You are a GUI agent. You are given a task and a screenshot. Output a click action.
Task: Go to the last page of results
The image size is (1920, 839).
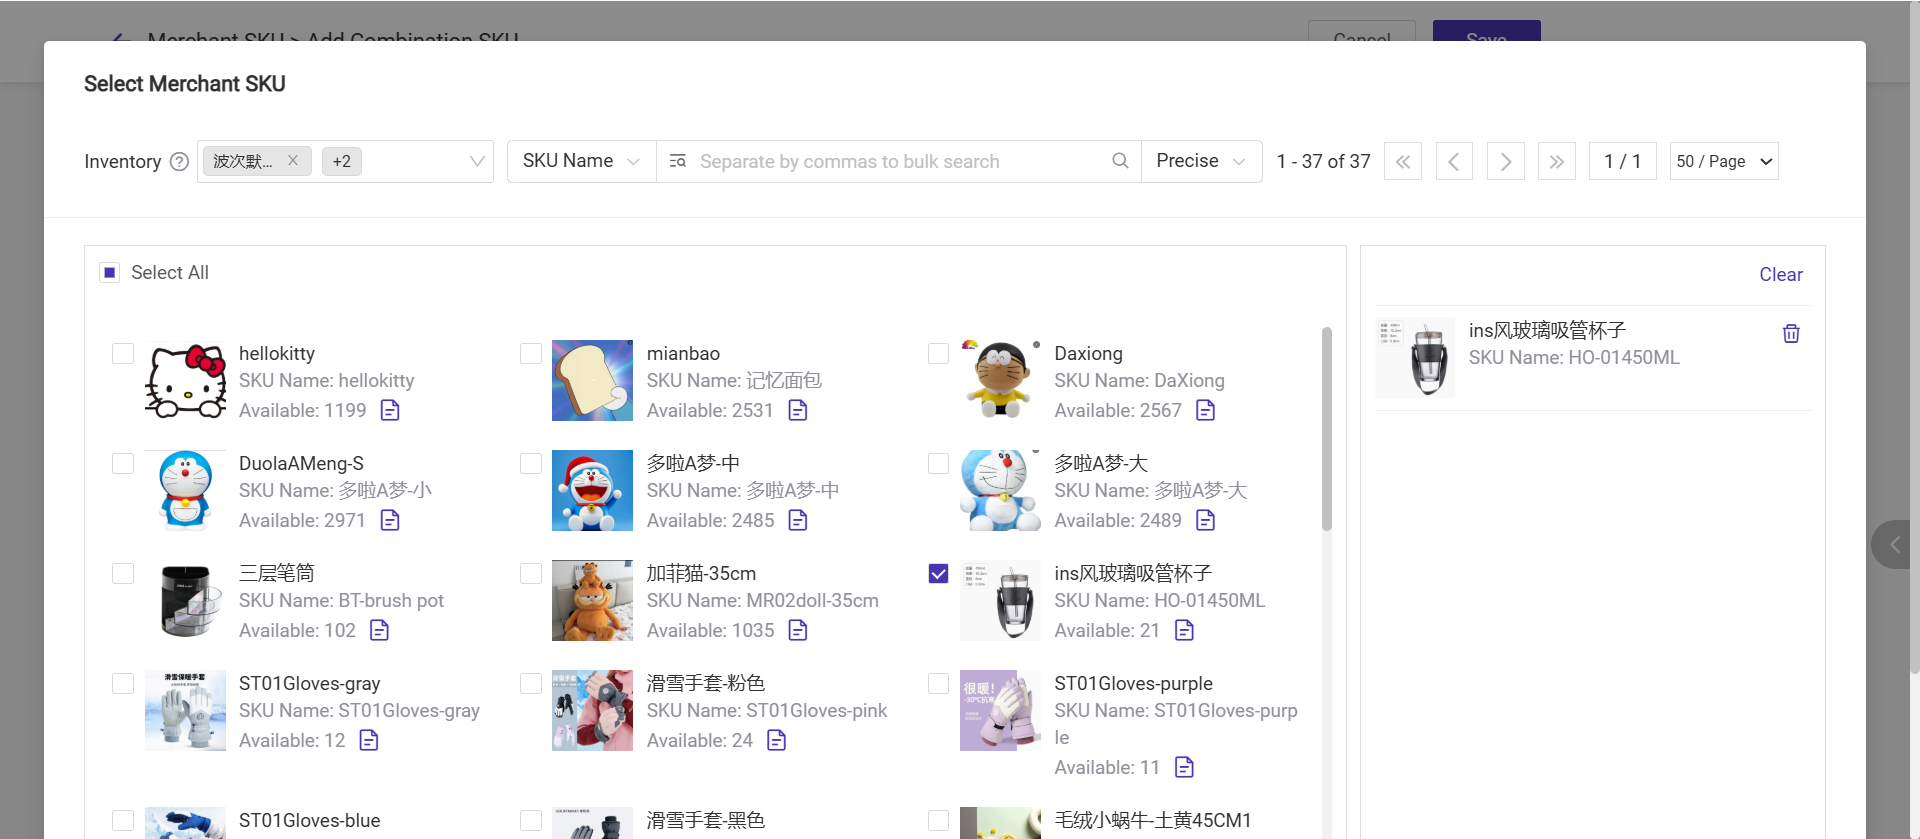[1556, 162]
